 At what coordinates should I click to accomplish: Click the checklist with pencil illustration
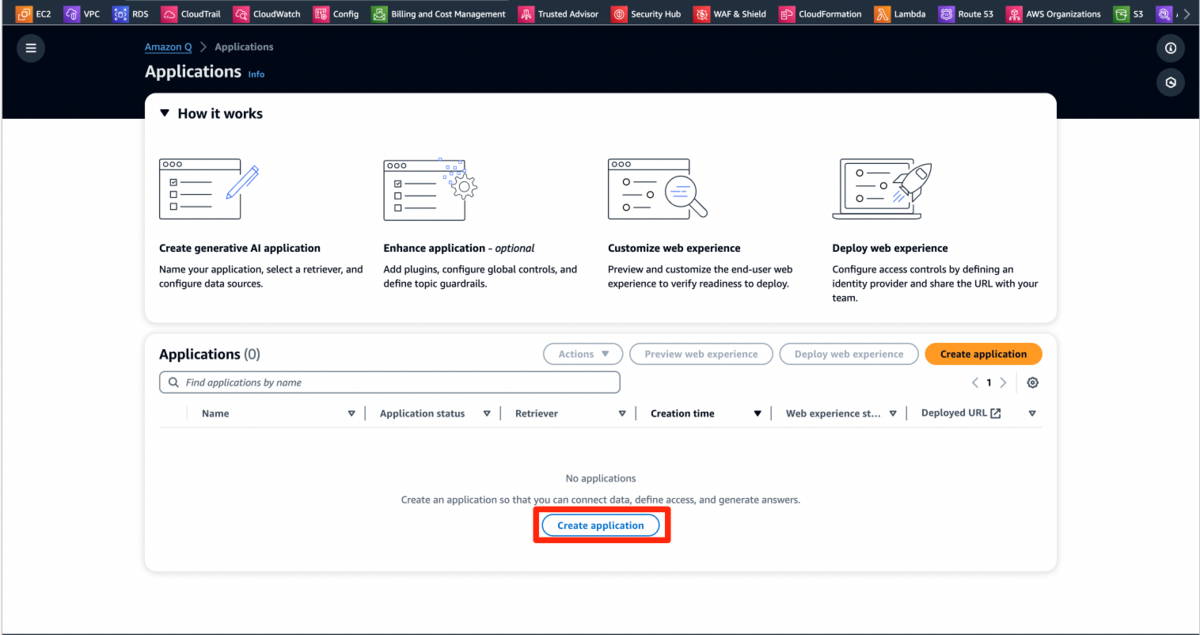tap(209, 189)
